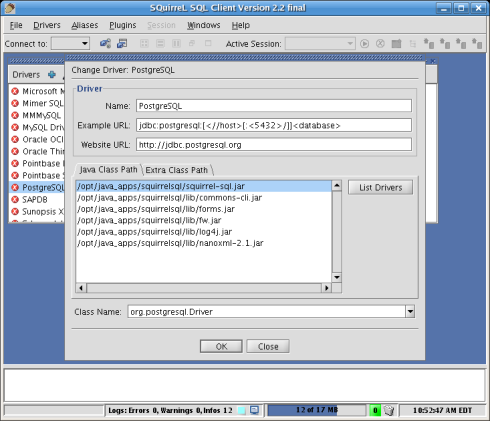Click the red X icon beside Oracle Thin
Screen dimensions: 490x421
click(15, 151)
